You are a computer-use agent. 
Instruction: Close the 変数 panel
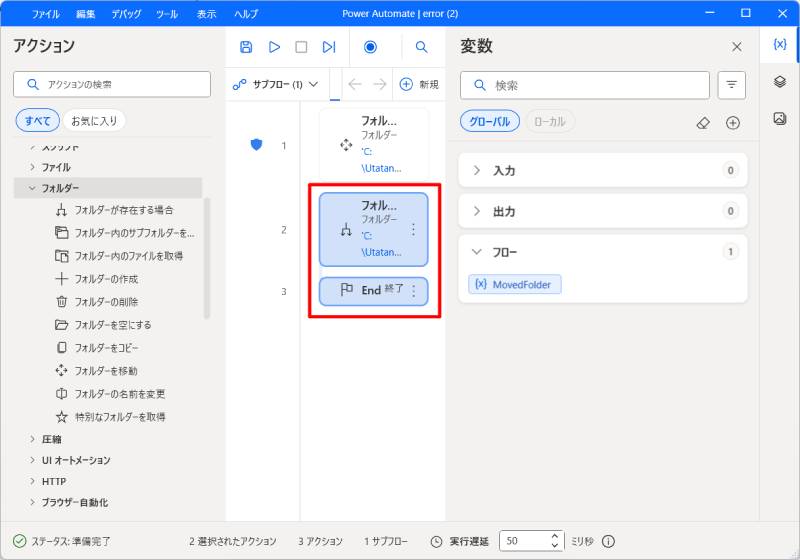click(x=737, y=47)
